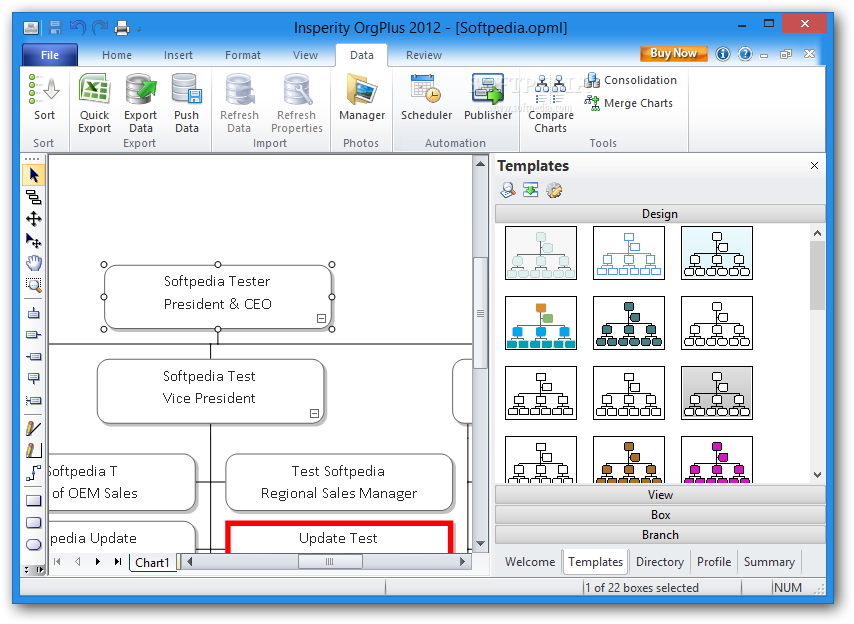Close the Templates panel
Viewport: 854px width, 624px height.
click(x=814, y=166)
